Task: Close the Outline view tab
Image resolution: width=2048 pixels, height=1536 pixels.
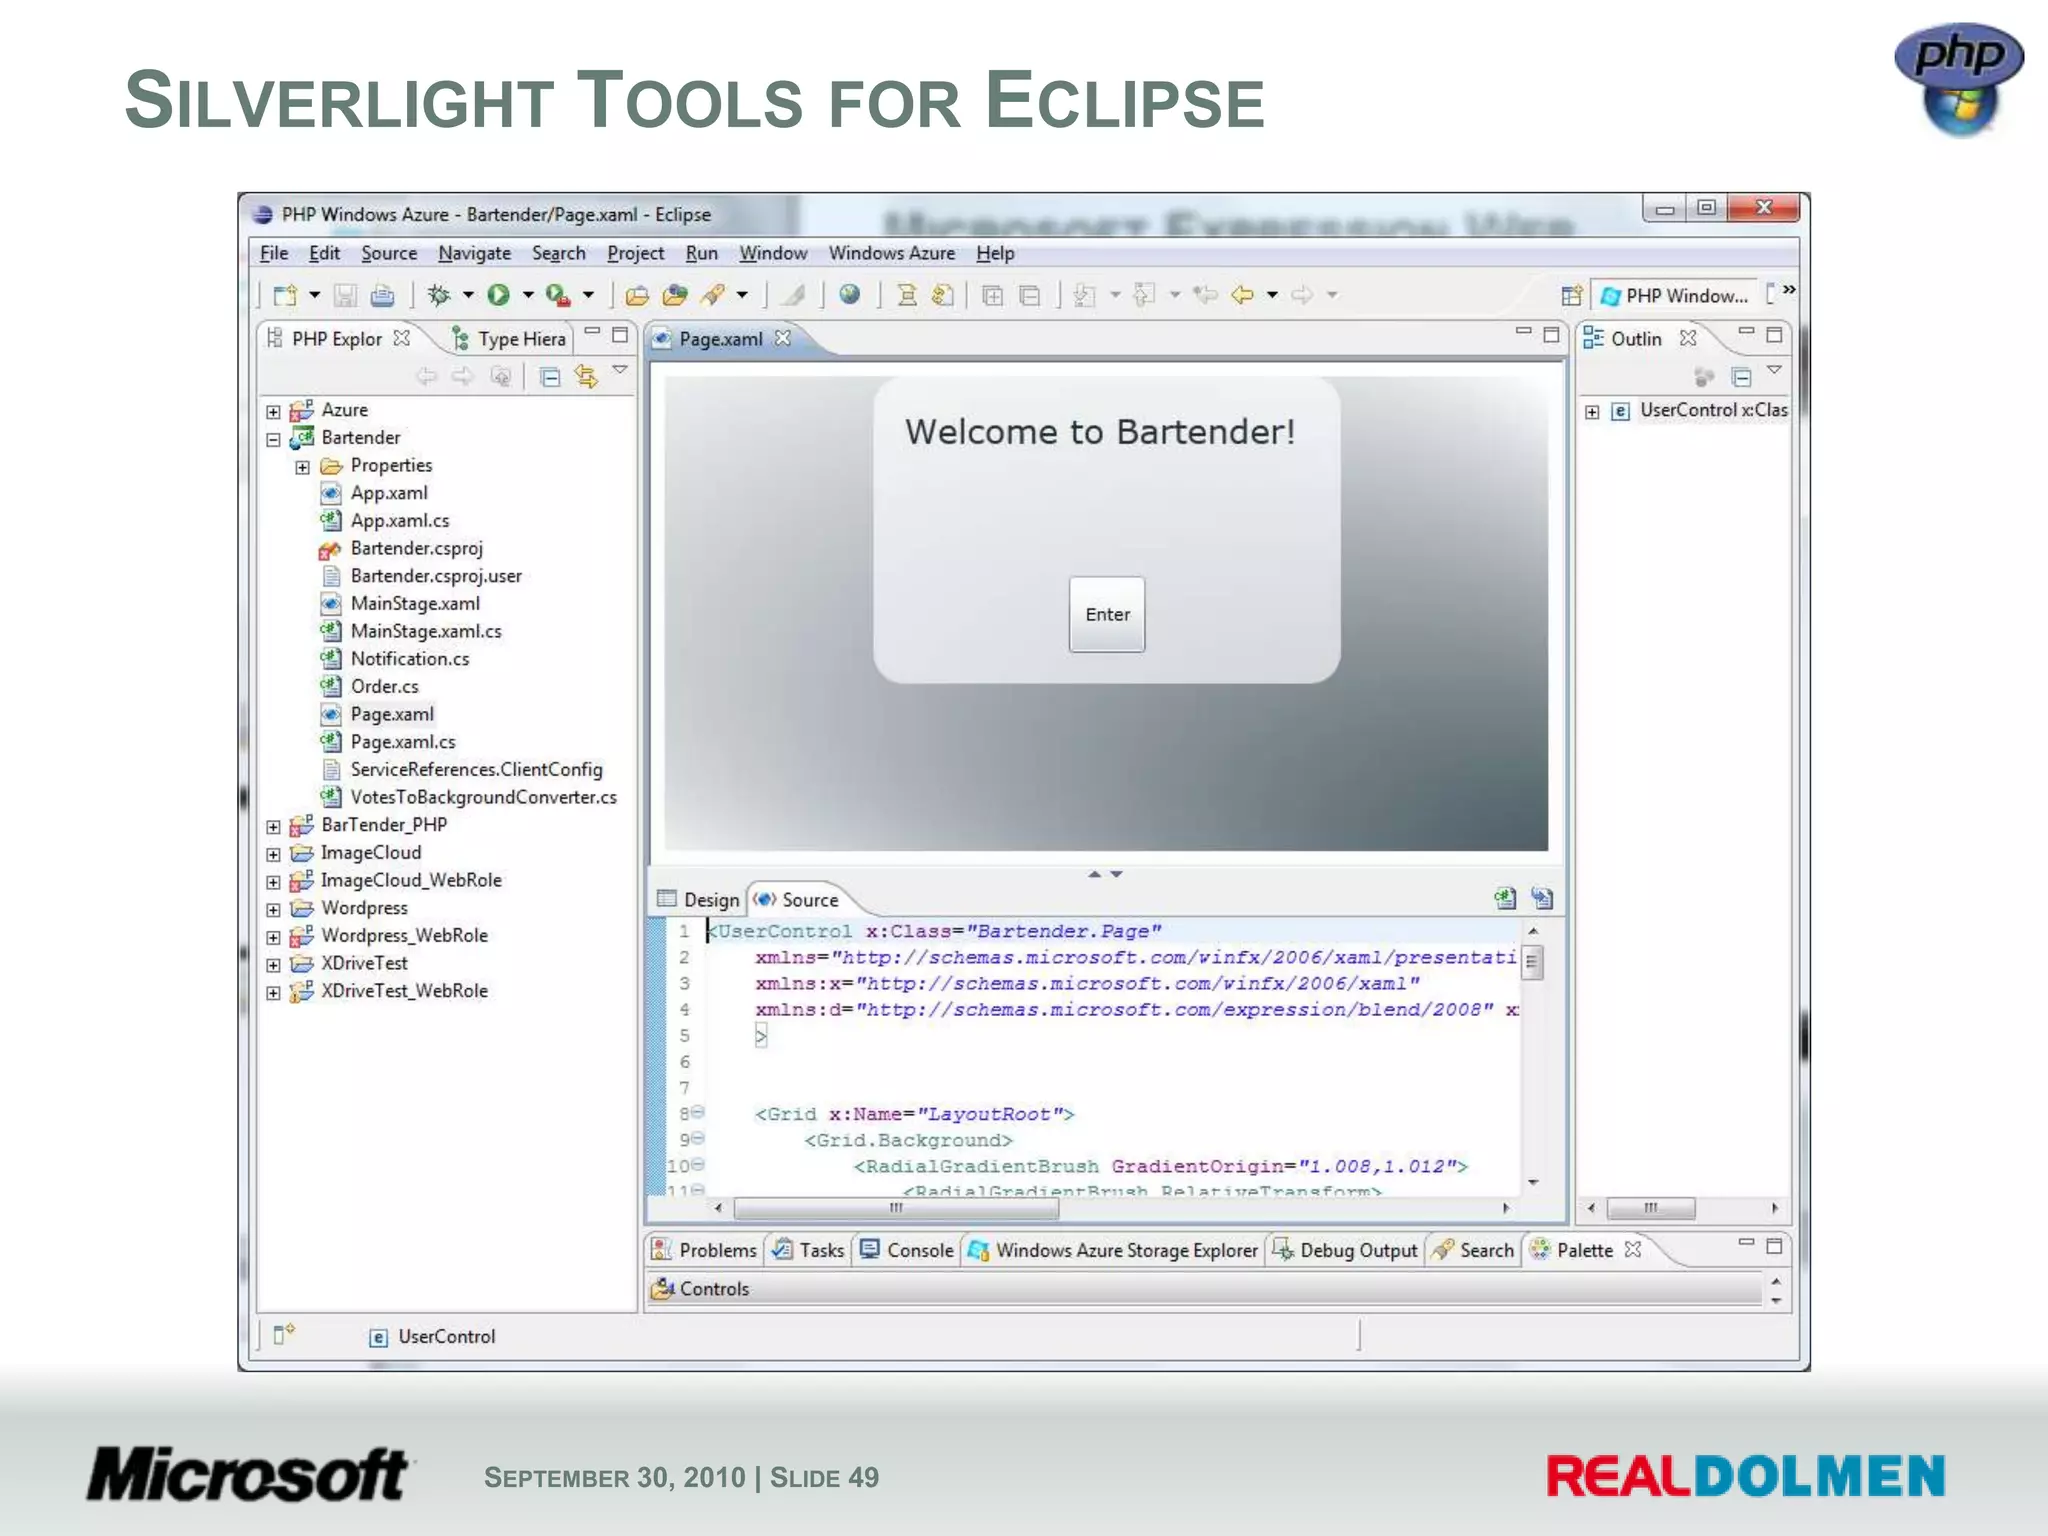Action: 1688,338
